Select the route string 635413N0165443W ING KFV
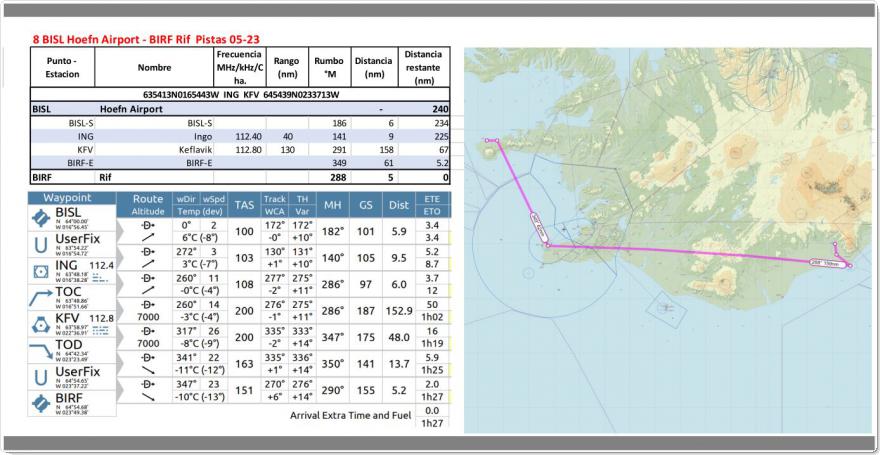Screen dimensions: 880x455 coord(240,94)
